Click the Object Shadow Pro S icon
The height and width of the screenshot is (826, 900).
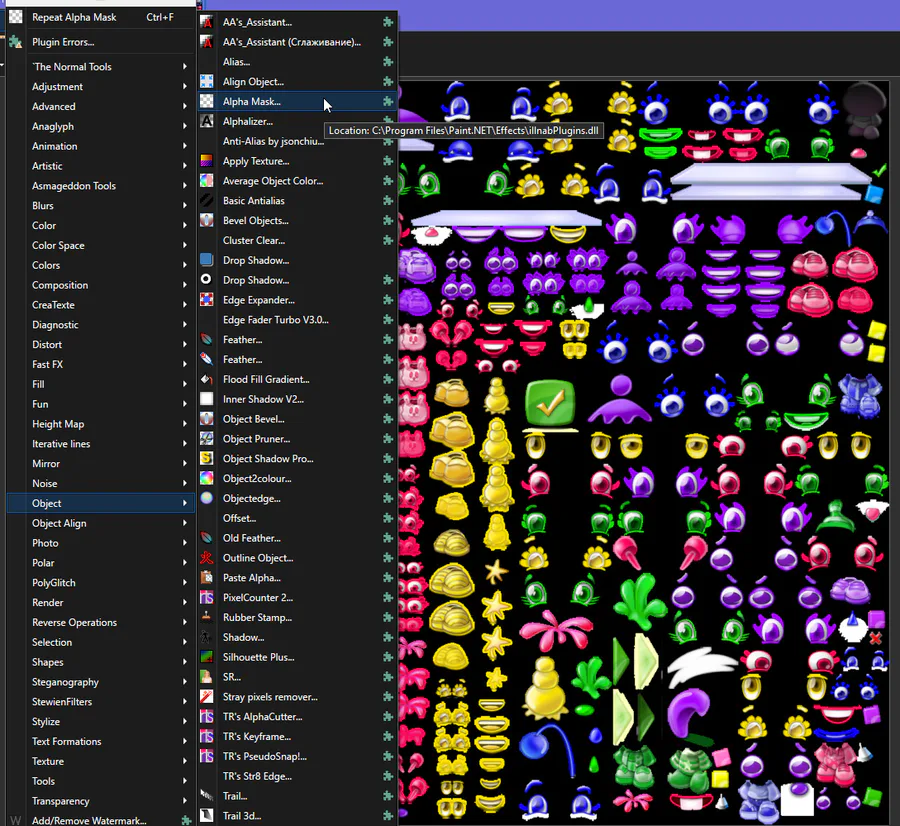207,459
